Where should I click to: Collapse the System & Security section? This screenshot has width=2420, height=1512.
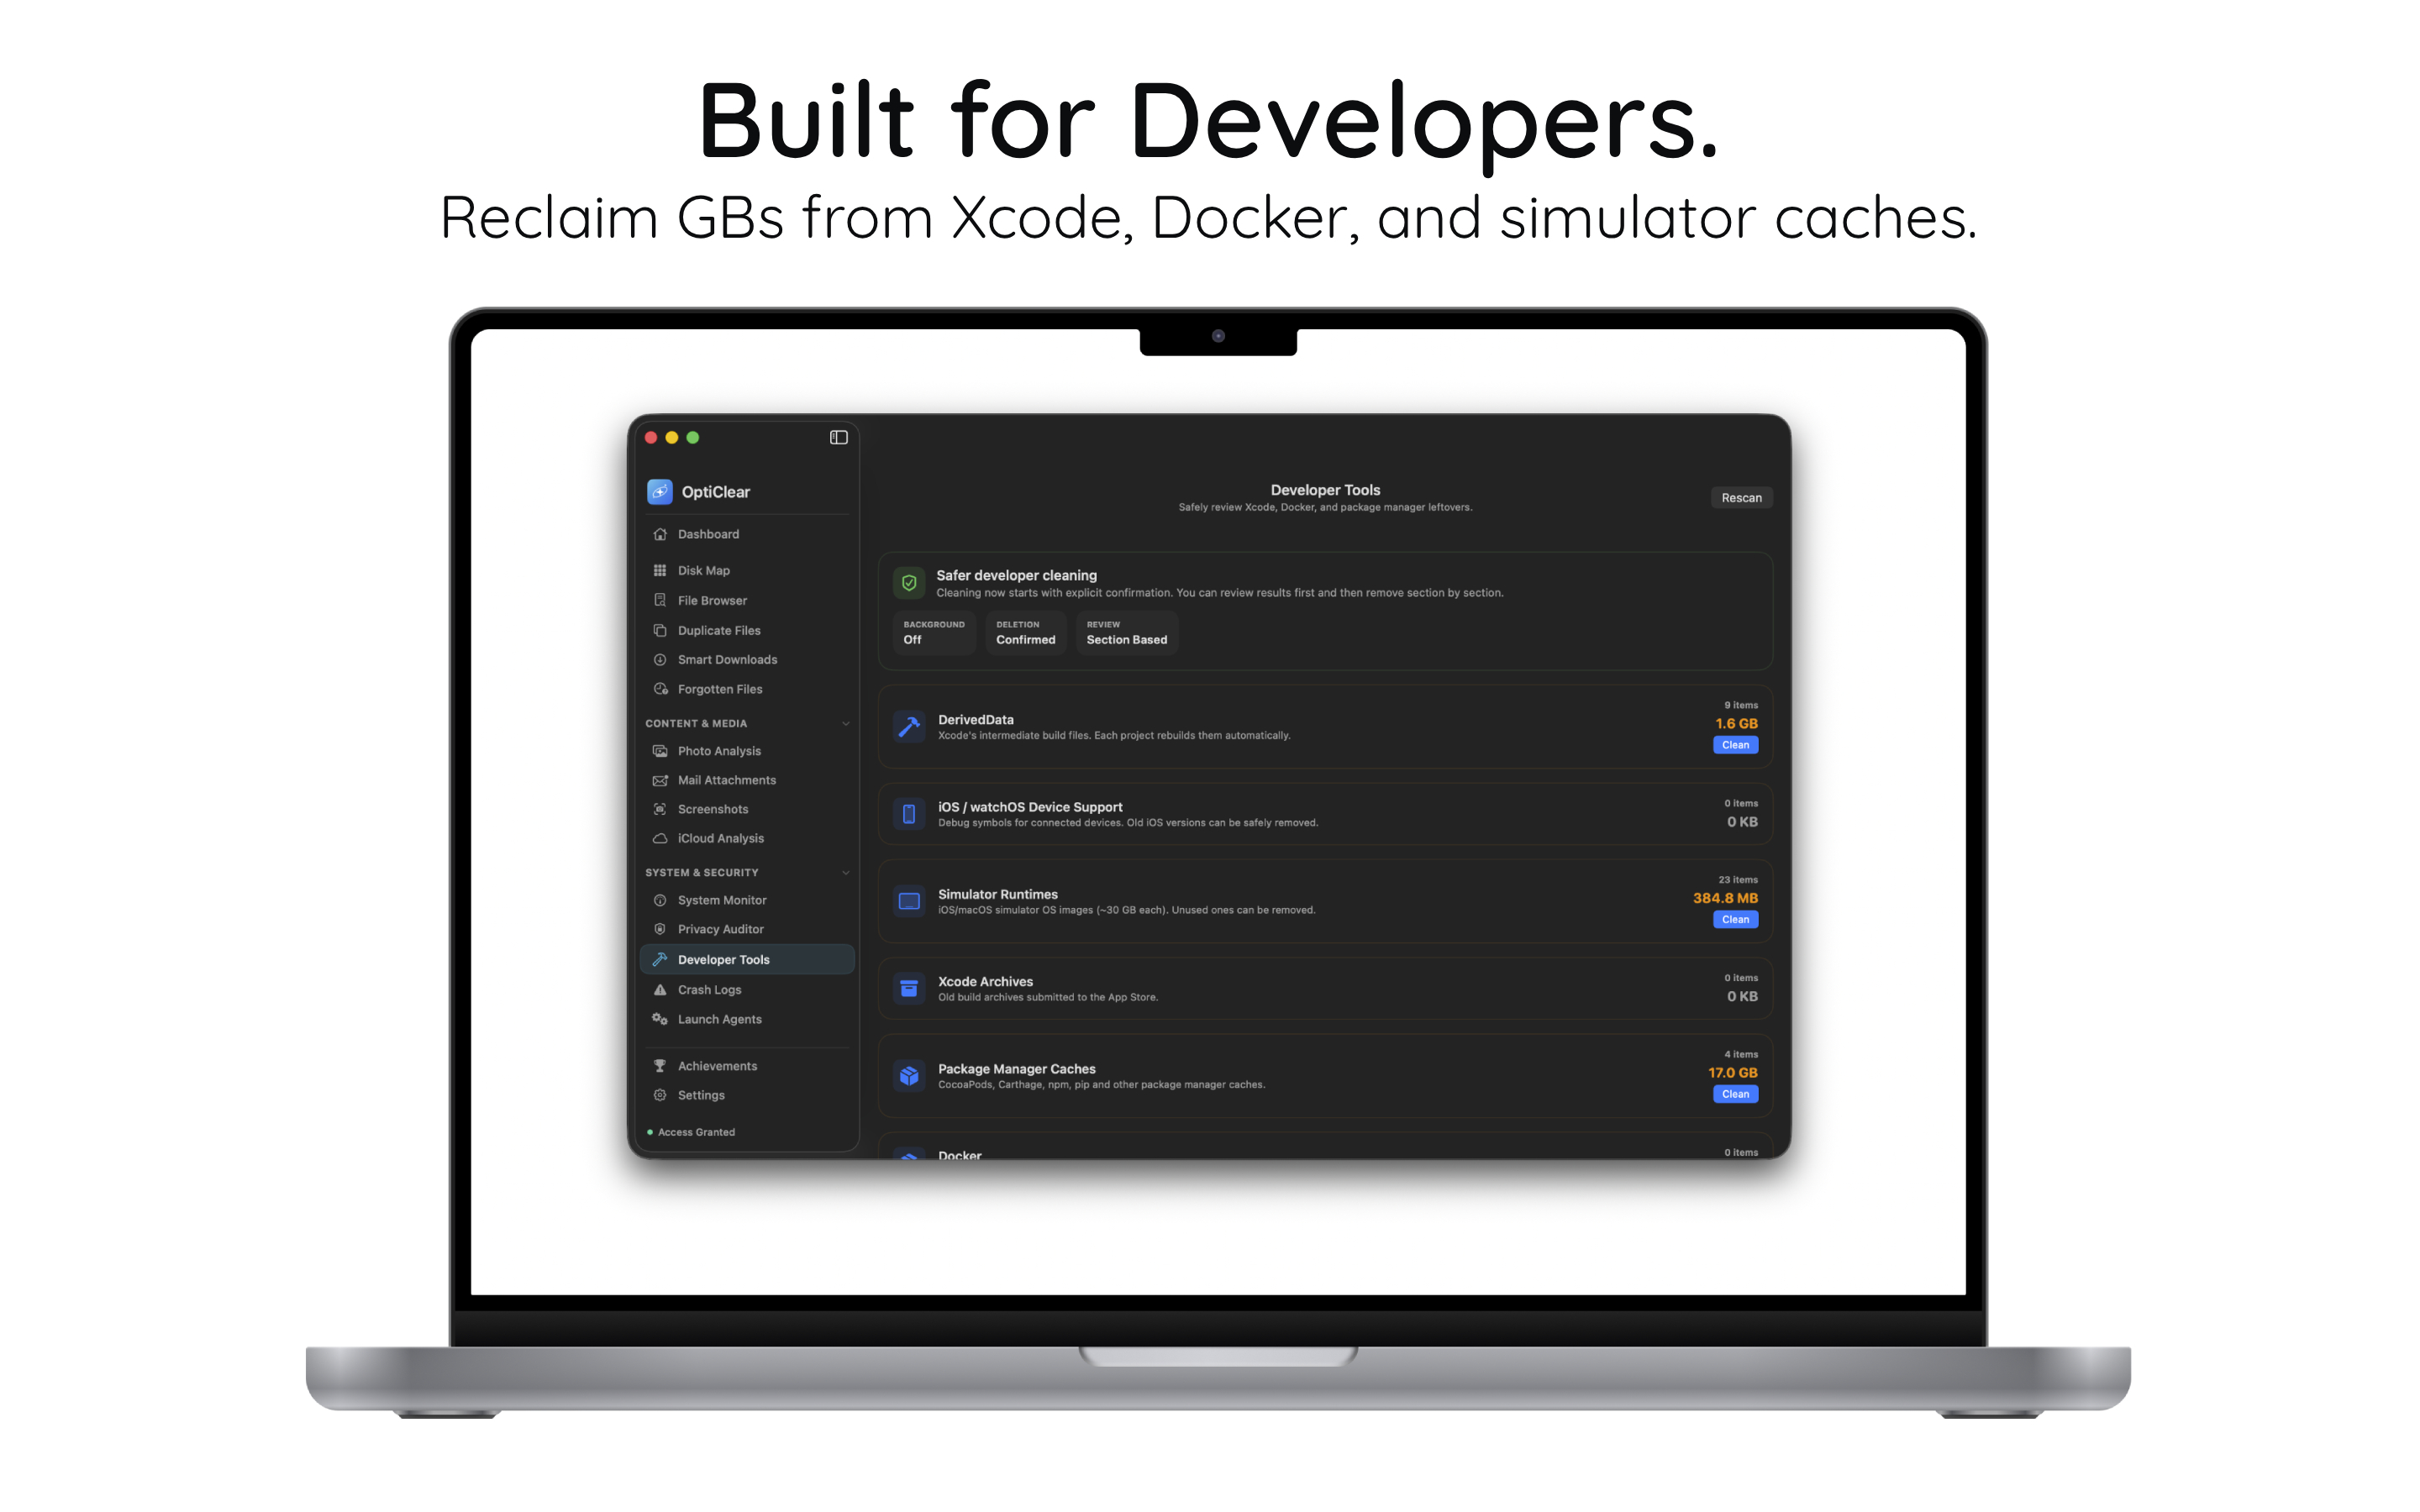click(846, 872)
